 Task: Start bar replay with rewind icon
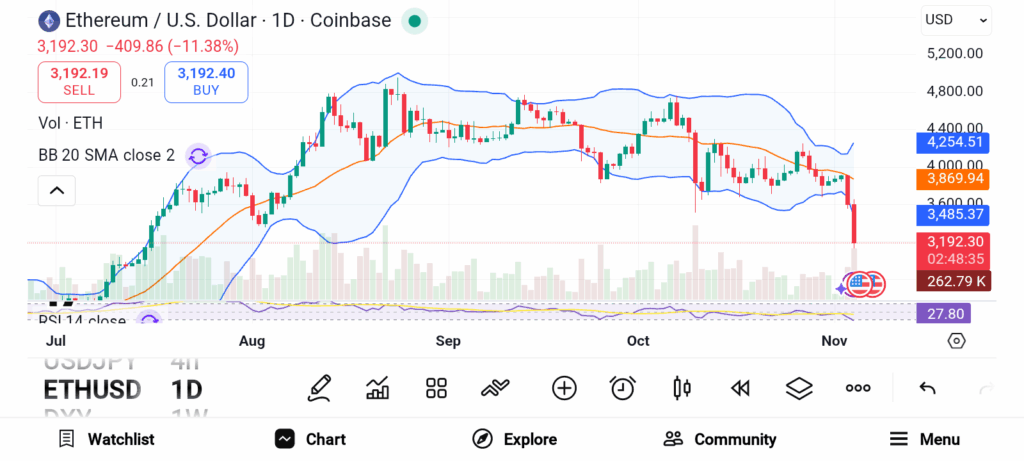(x=740, y=388)
